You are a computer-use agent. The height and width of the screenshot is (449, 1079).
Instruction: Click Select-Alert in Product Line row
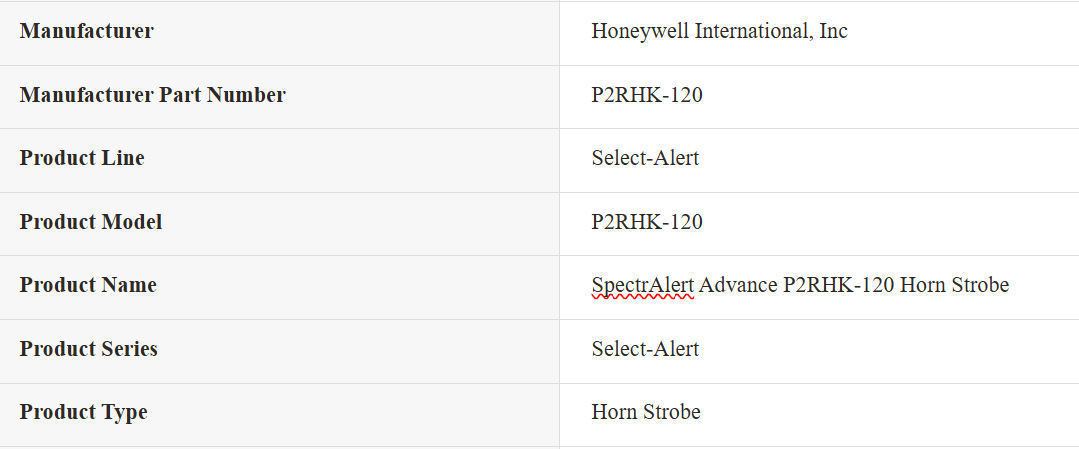645,158
